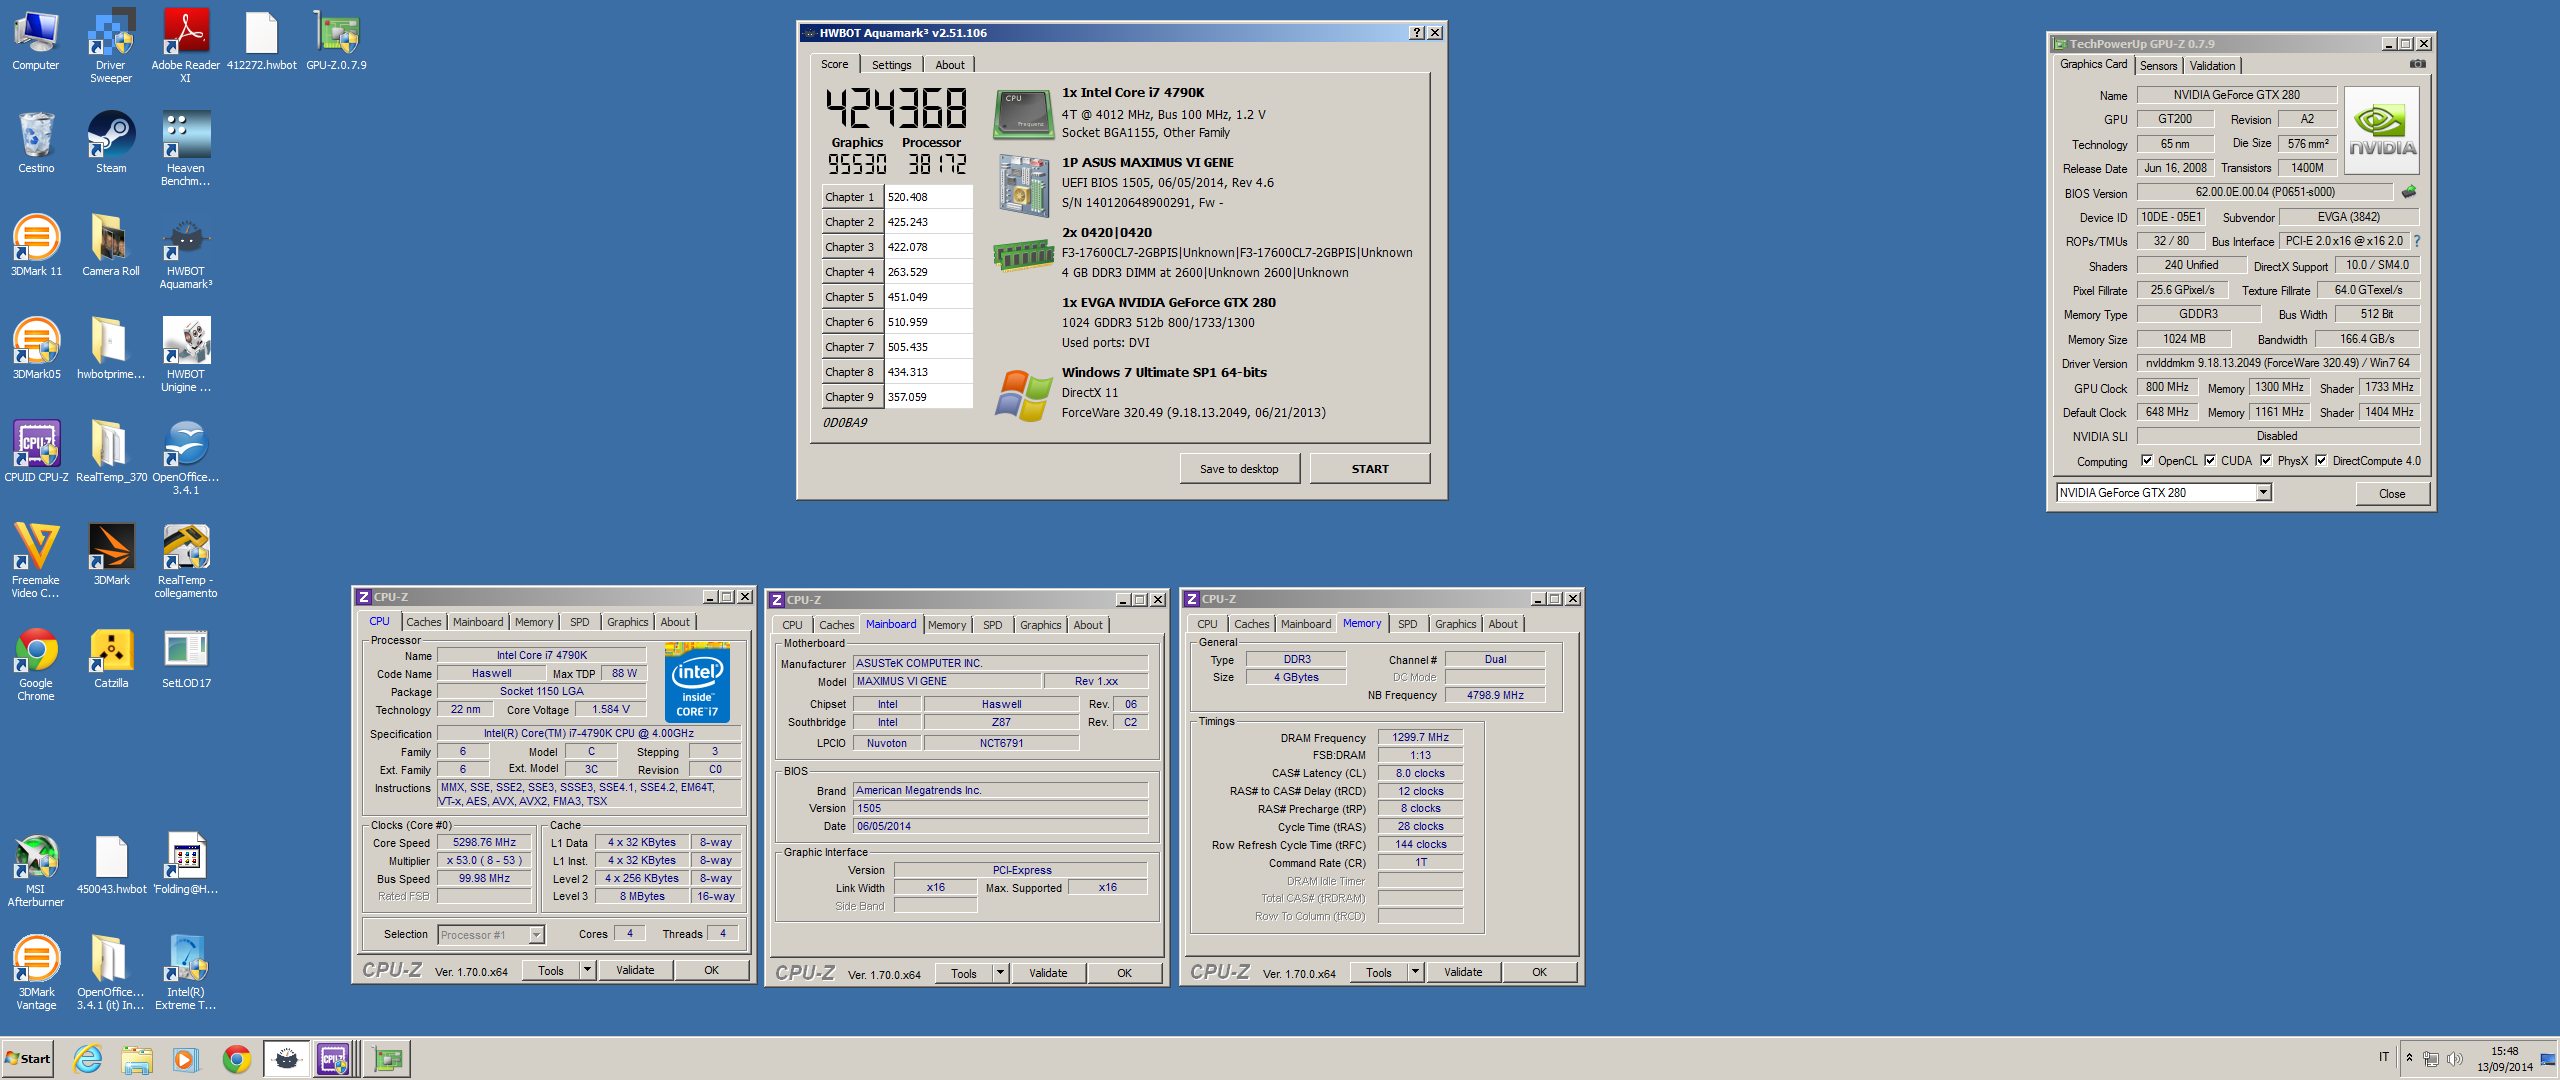Viewport: 2560px width, 1080px height.
Task: Click the GPU-Z screenshot camera icon
Action: (x=2417, y=64)
